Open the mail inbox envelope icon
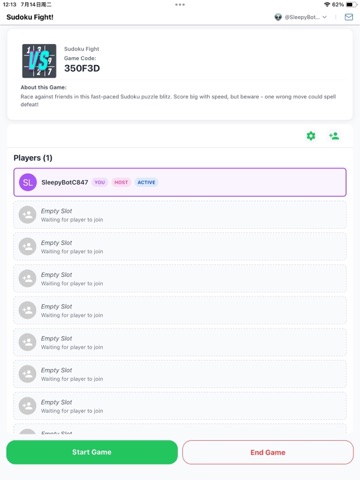Screen dimensions: 360x480 349,17
